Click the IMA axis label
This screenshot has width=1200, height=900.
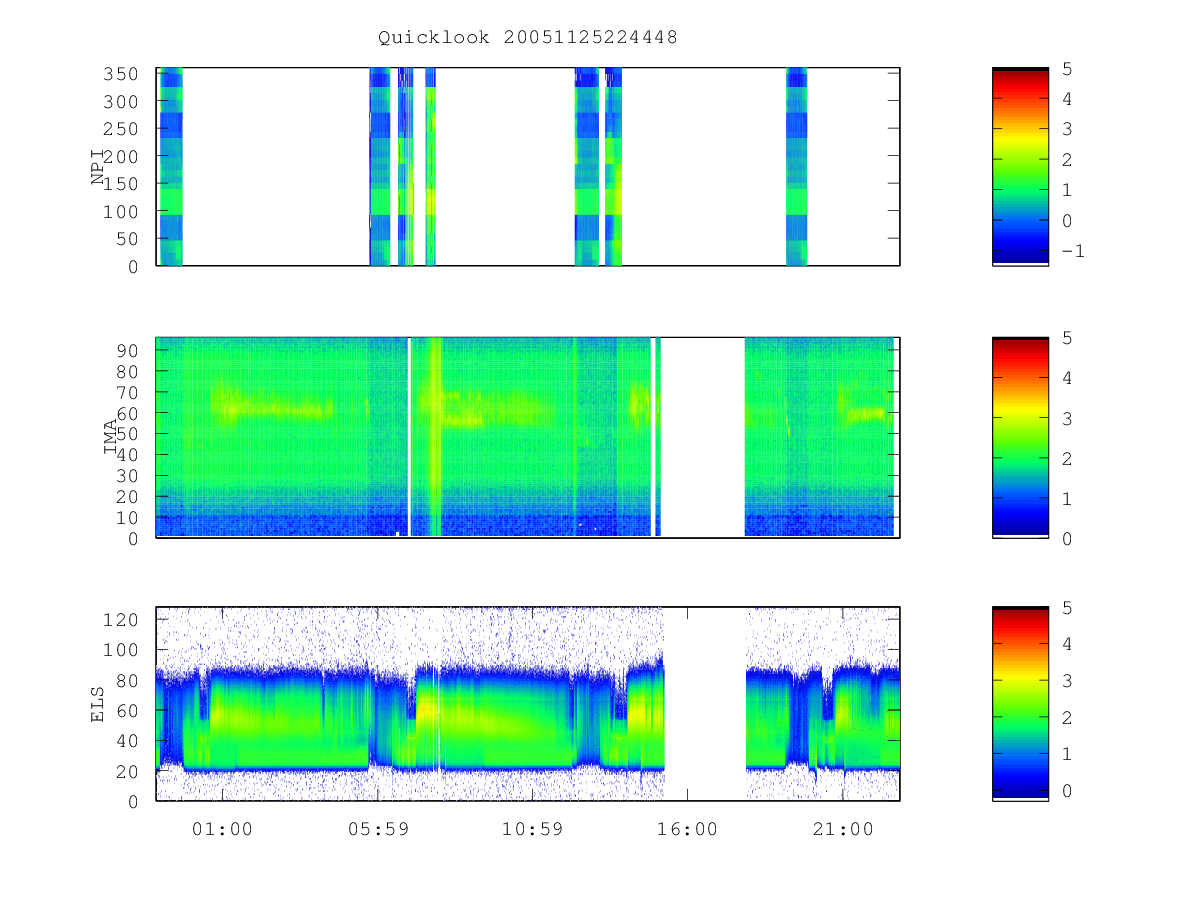coord(111,437)
